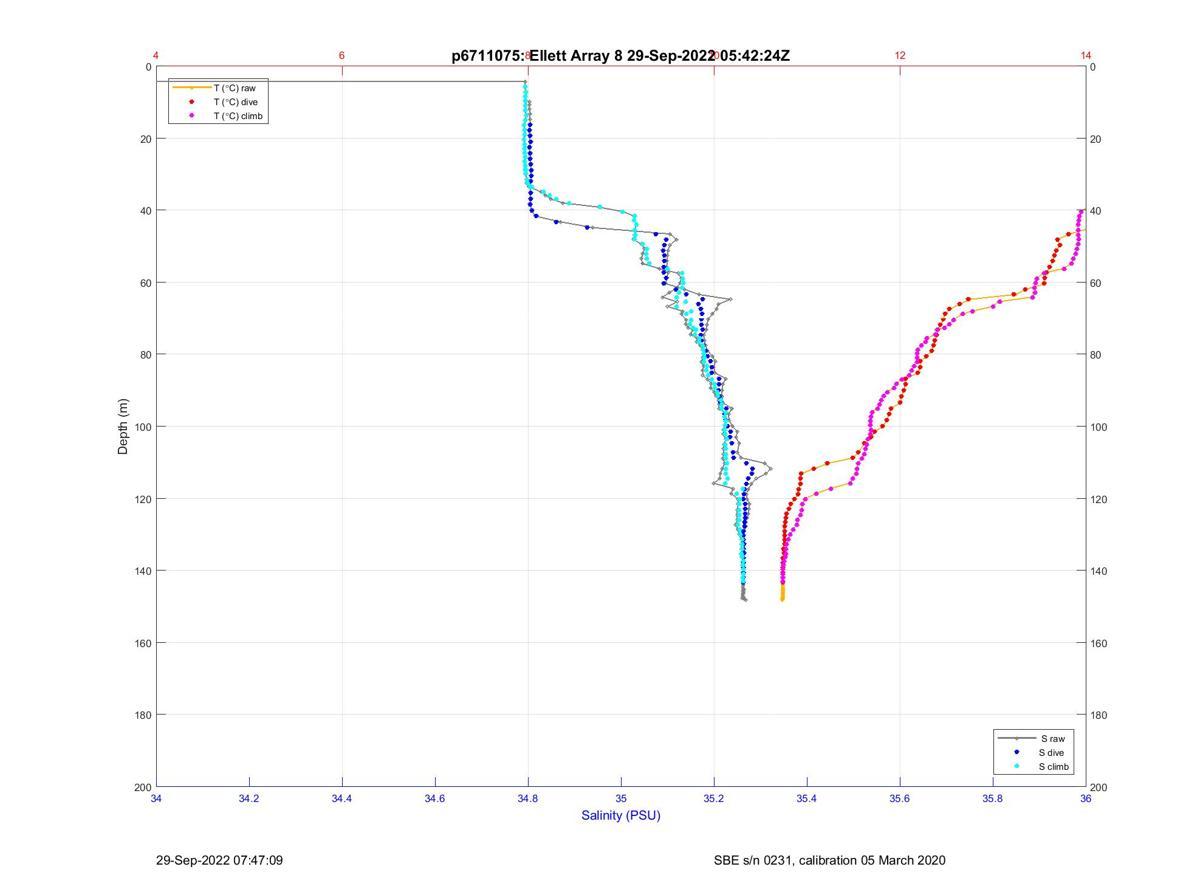This screenshot has height=885, width=1200.
Task: Click the gray line sample beside 'S raw'
Action: 1016,738
